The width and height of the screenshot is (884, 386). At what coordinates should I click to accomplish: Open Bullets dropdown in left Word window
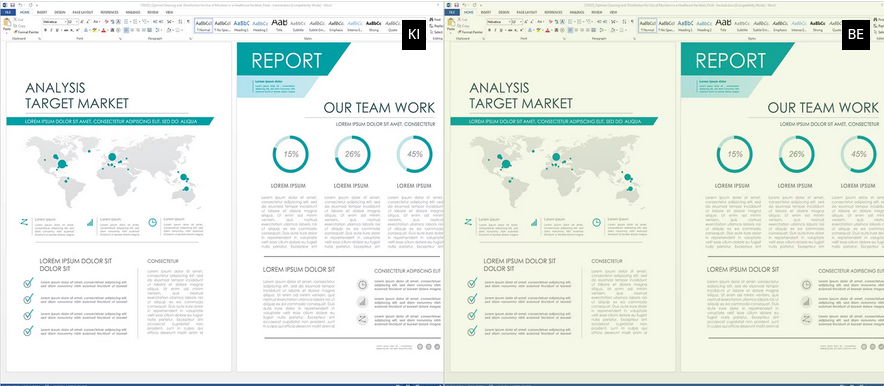coord(130,21)
